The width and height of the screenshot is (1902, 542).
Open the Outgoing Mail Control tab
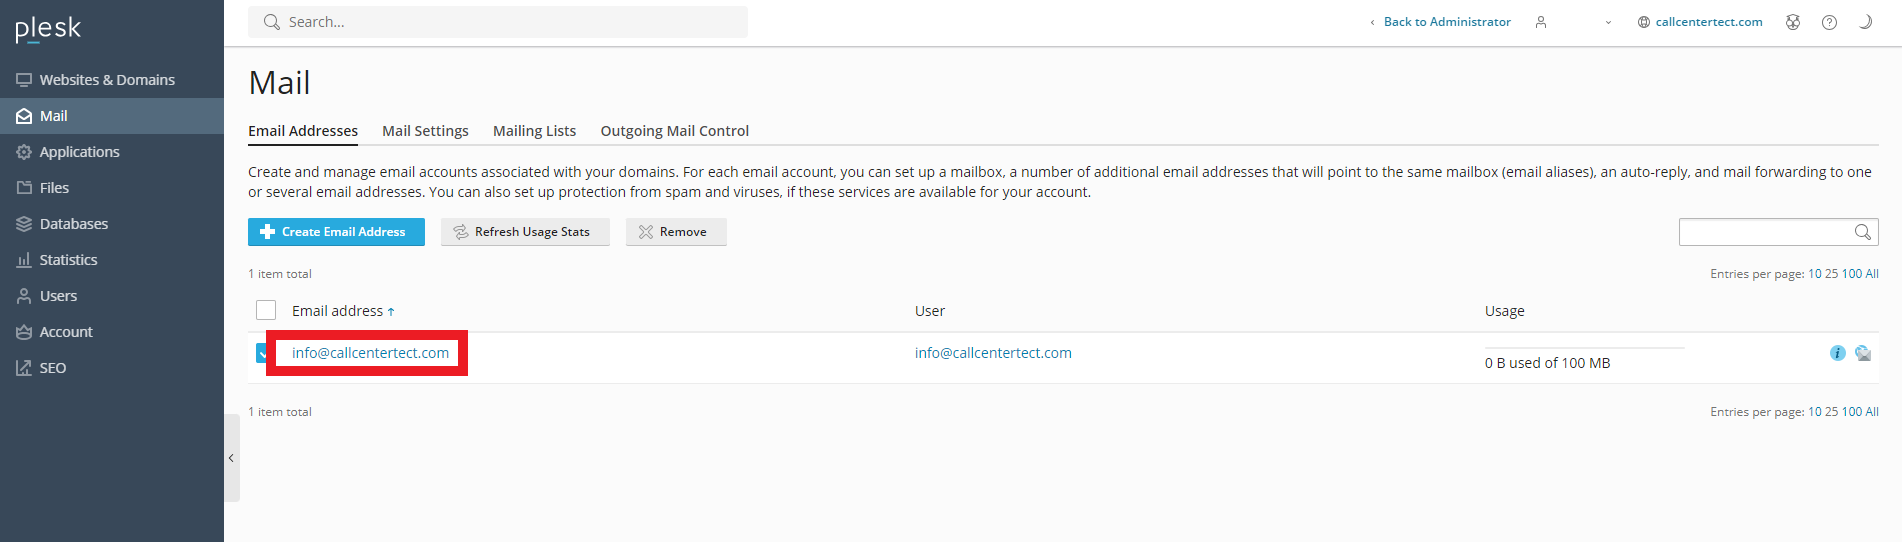[674, 131]
